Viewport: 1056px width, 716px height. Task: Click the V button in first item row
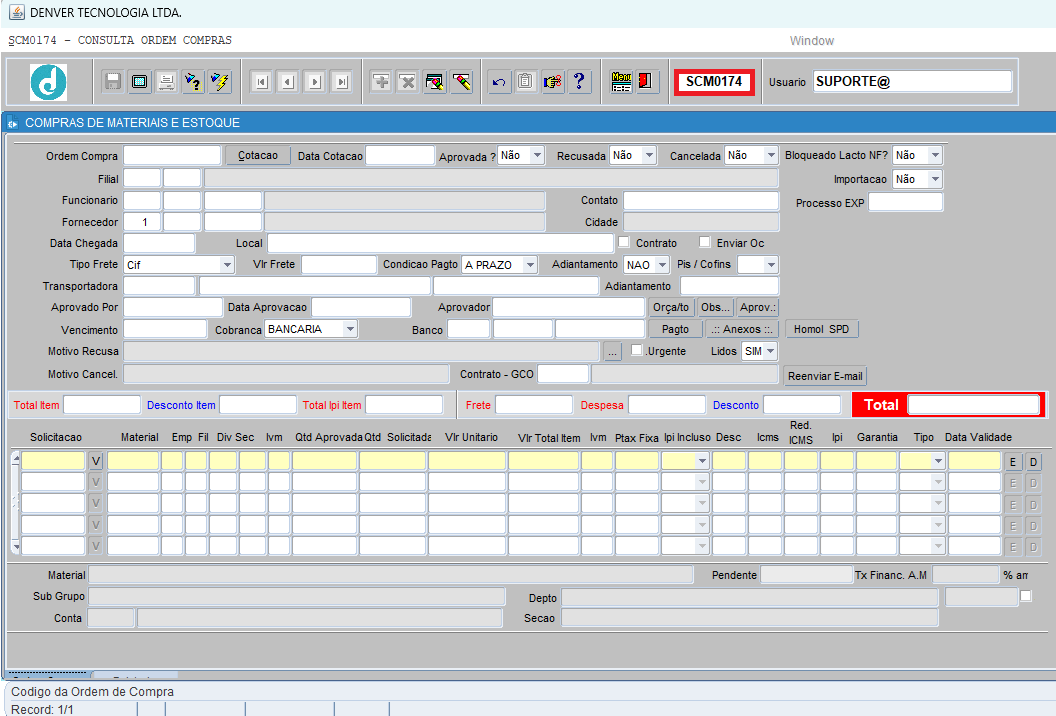click(96, 461)
